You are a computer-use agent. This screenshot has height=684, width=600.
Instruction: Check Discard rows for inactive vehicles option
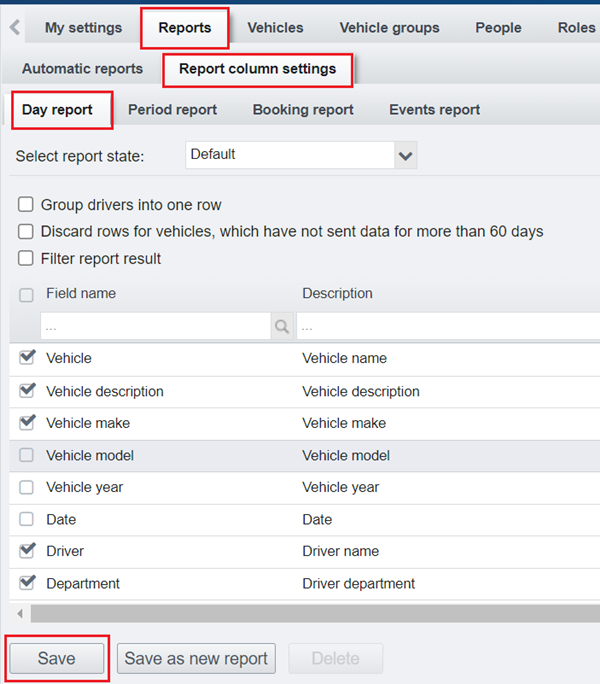[27, 231]
